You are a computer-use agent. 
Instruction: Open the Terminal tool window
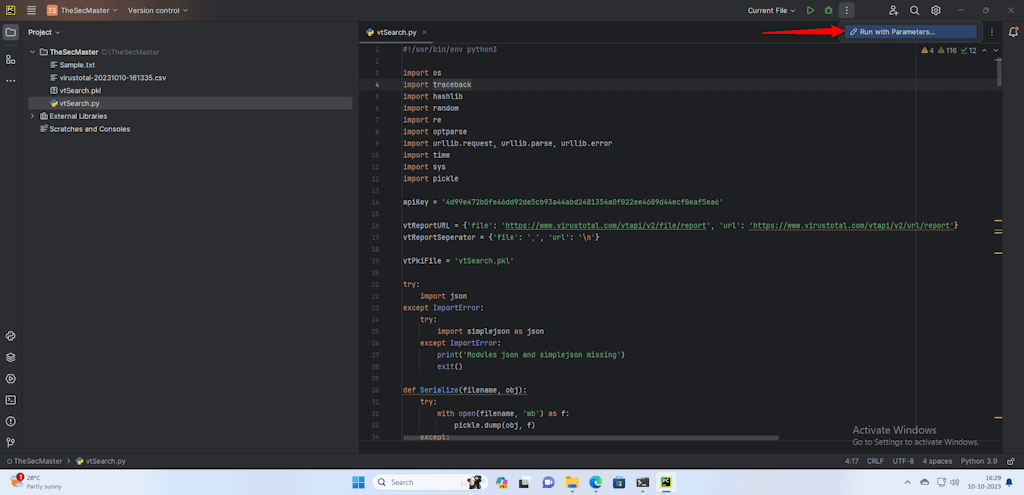[10, 400]
